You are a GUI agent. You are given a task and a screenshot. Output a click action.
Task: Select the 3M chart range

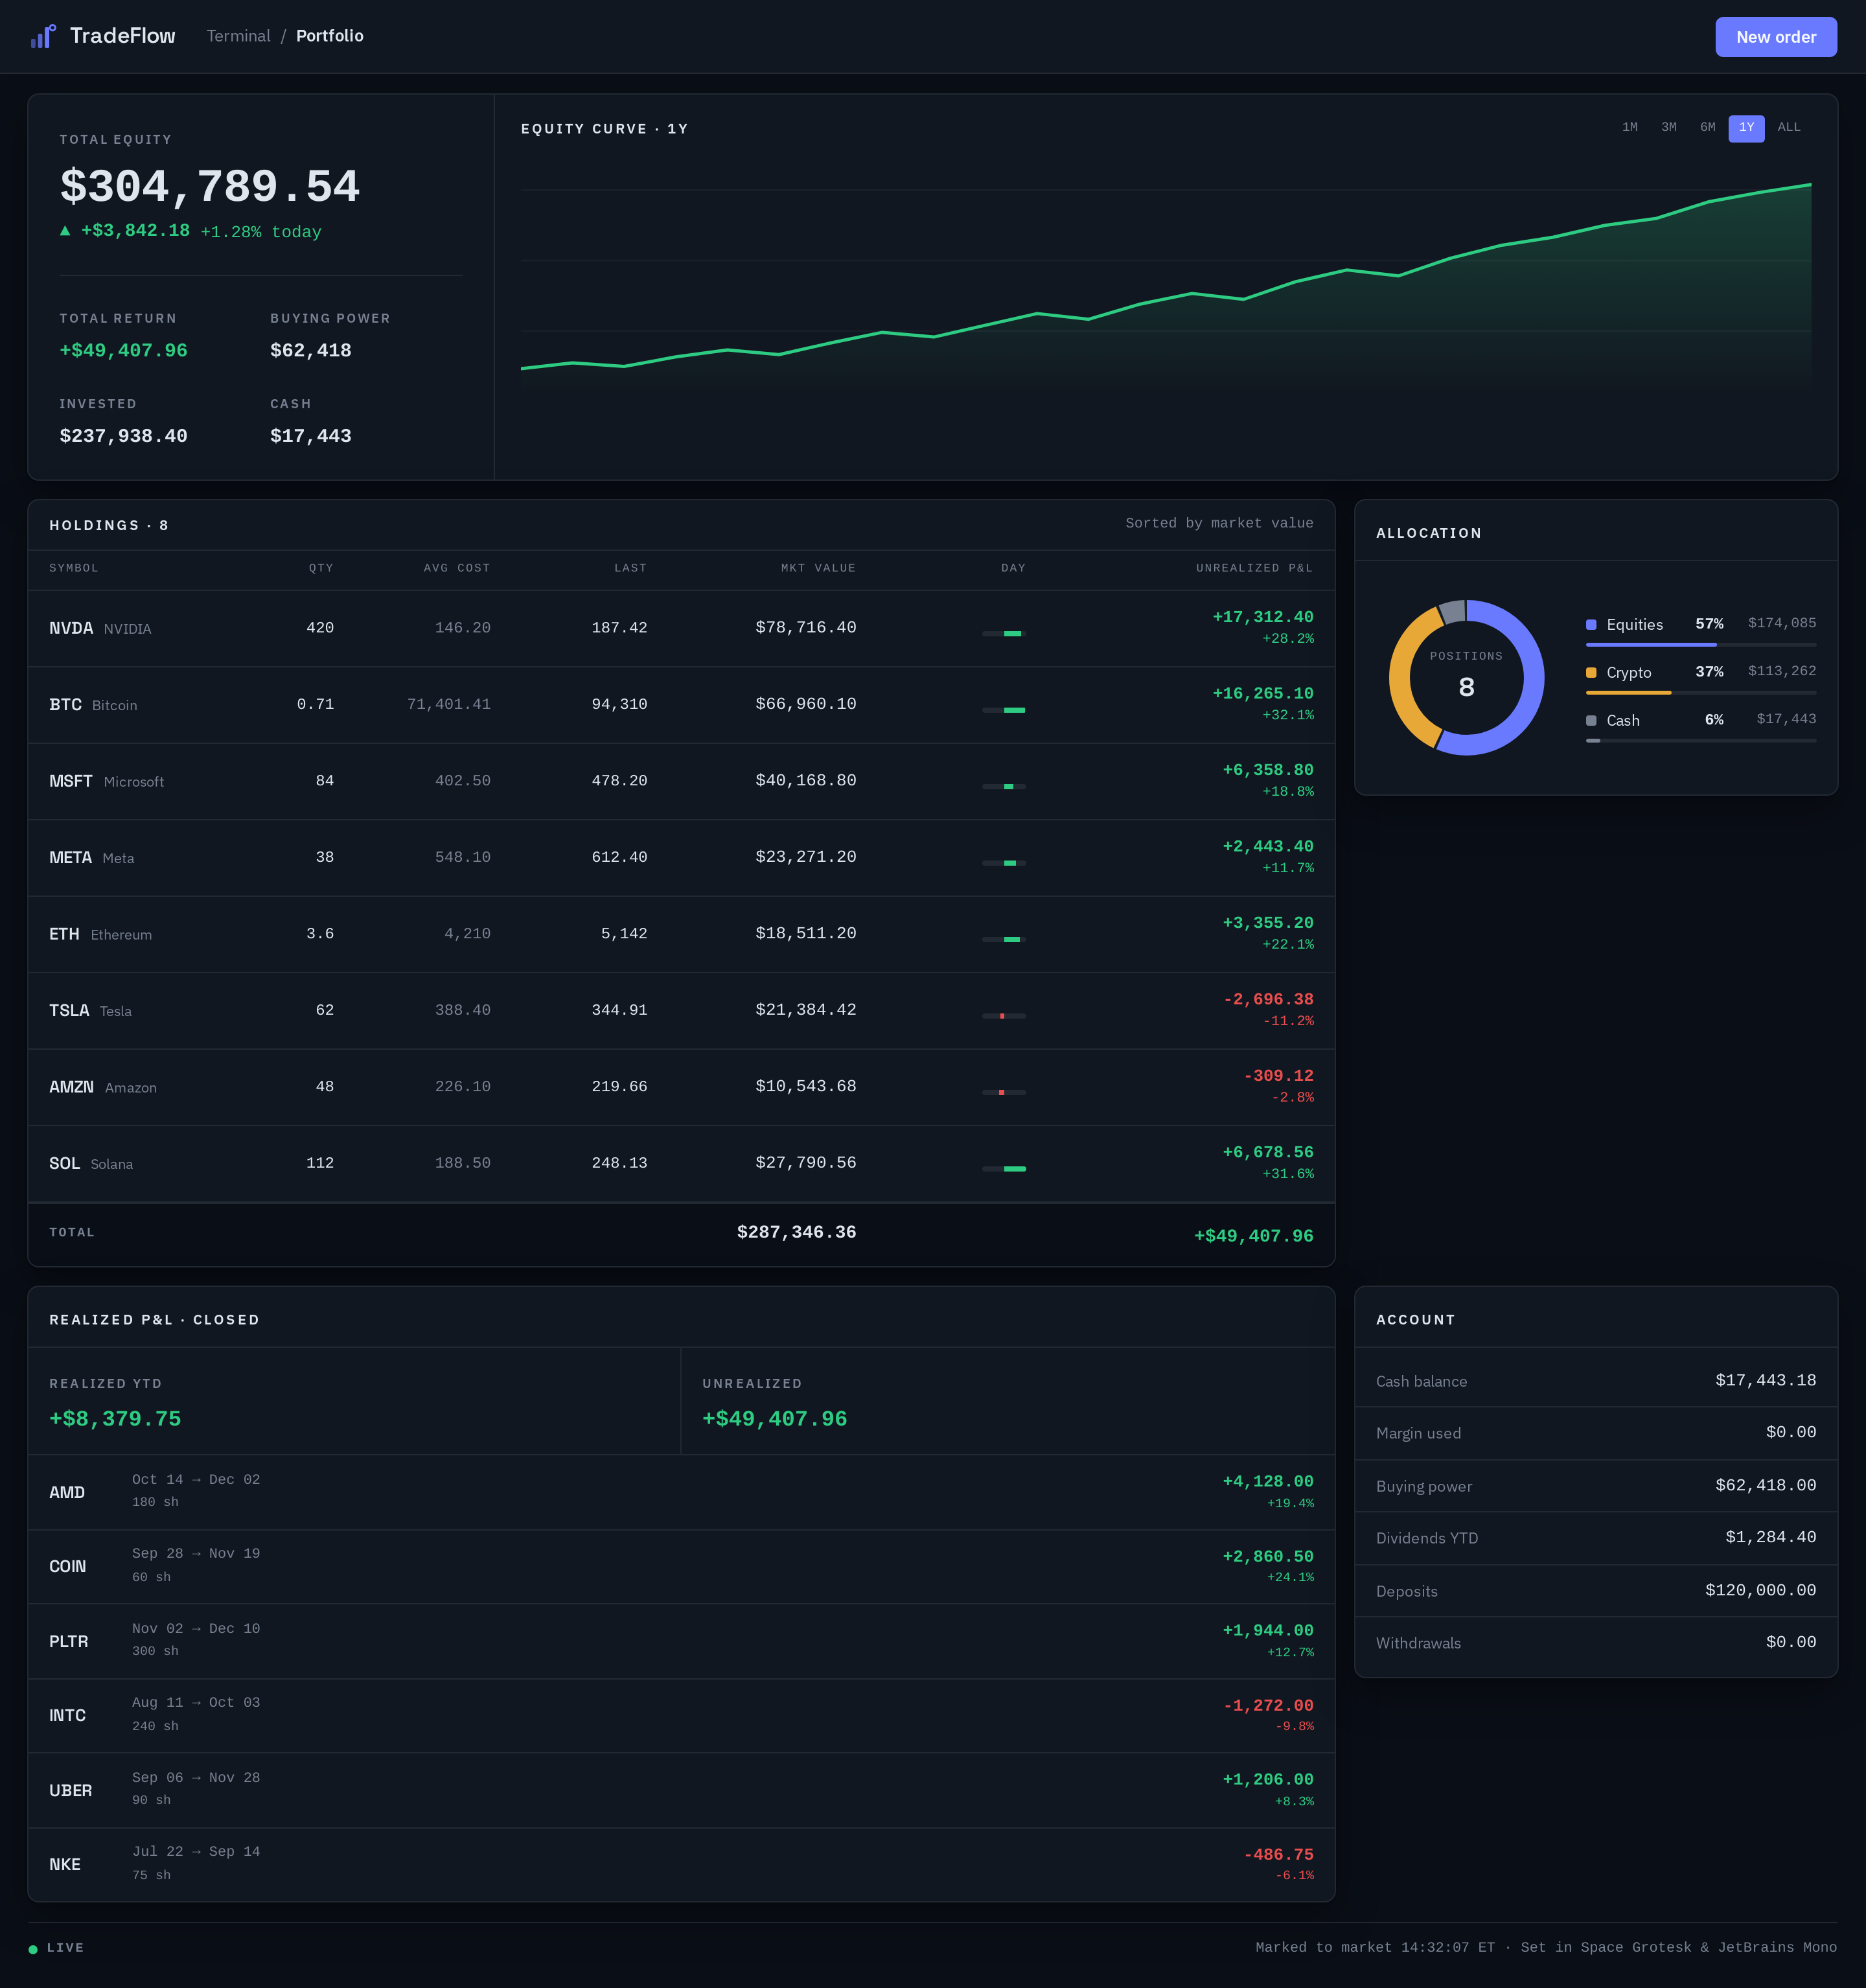(x=1669, y=128)
